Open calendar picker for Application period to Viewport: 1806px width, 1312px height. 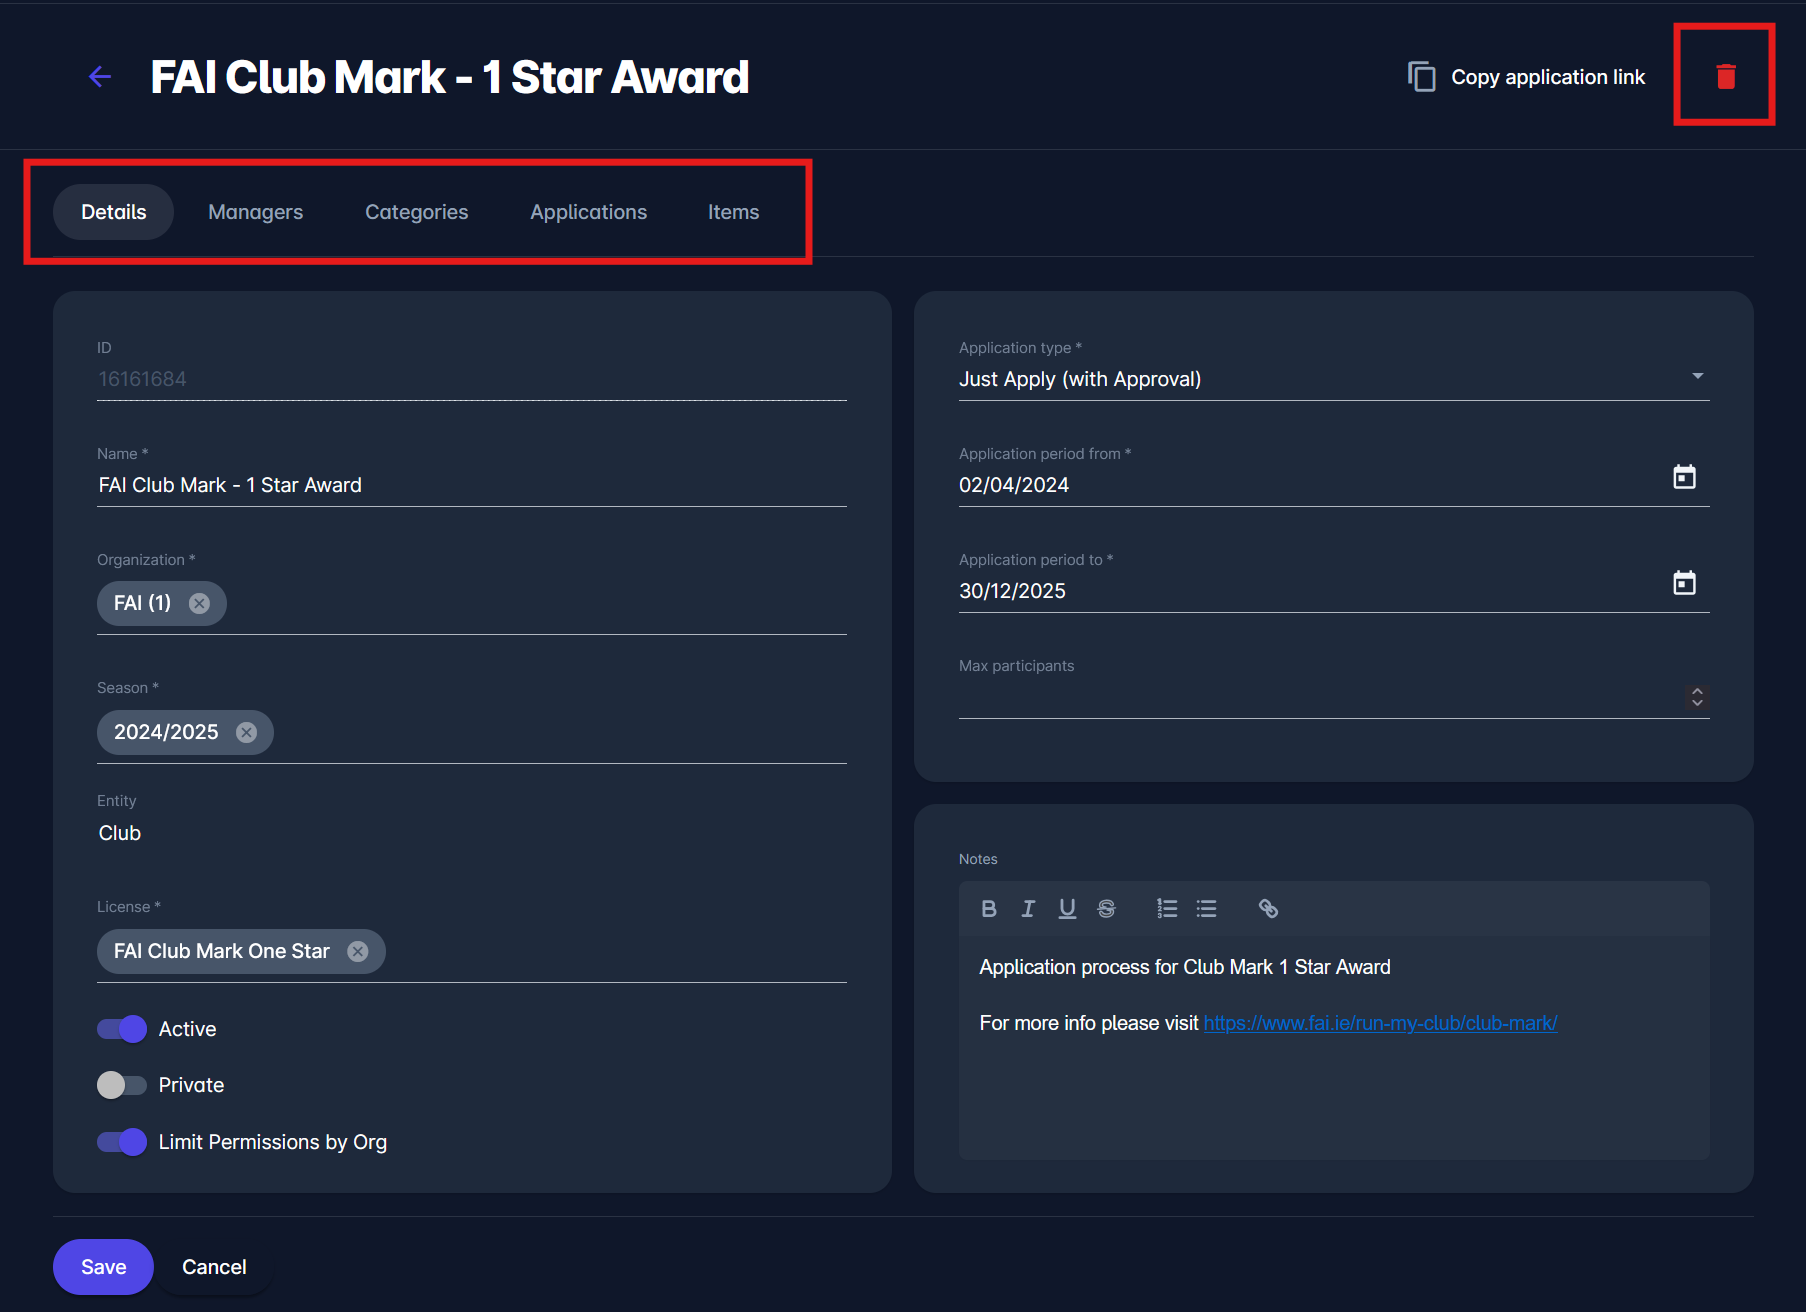pyautogui.click(x=1684, y=583)
